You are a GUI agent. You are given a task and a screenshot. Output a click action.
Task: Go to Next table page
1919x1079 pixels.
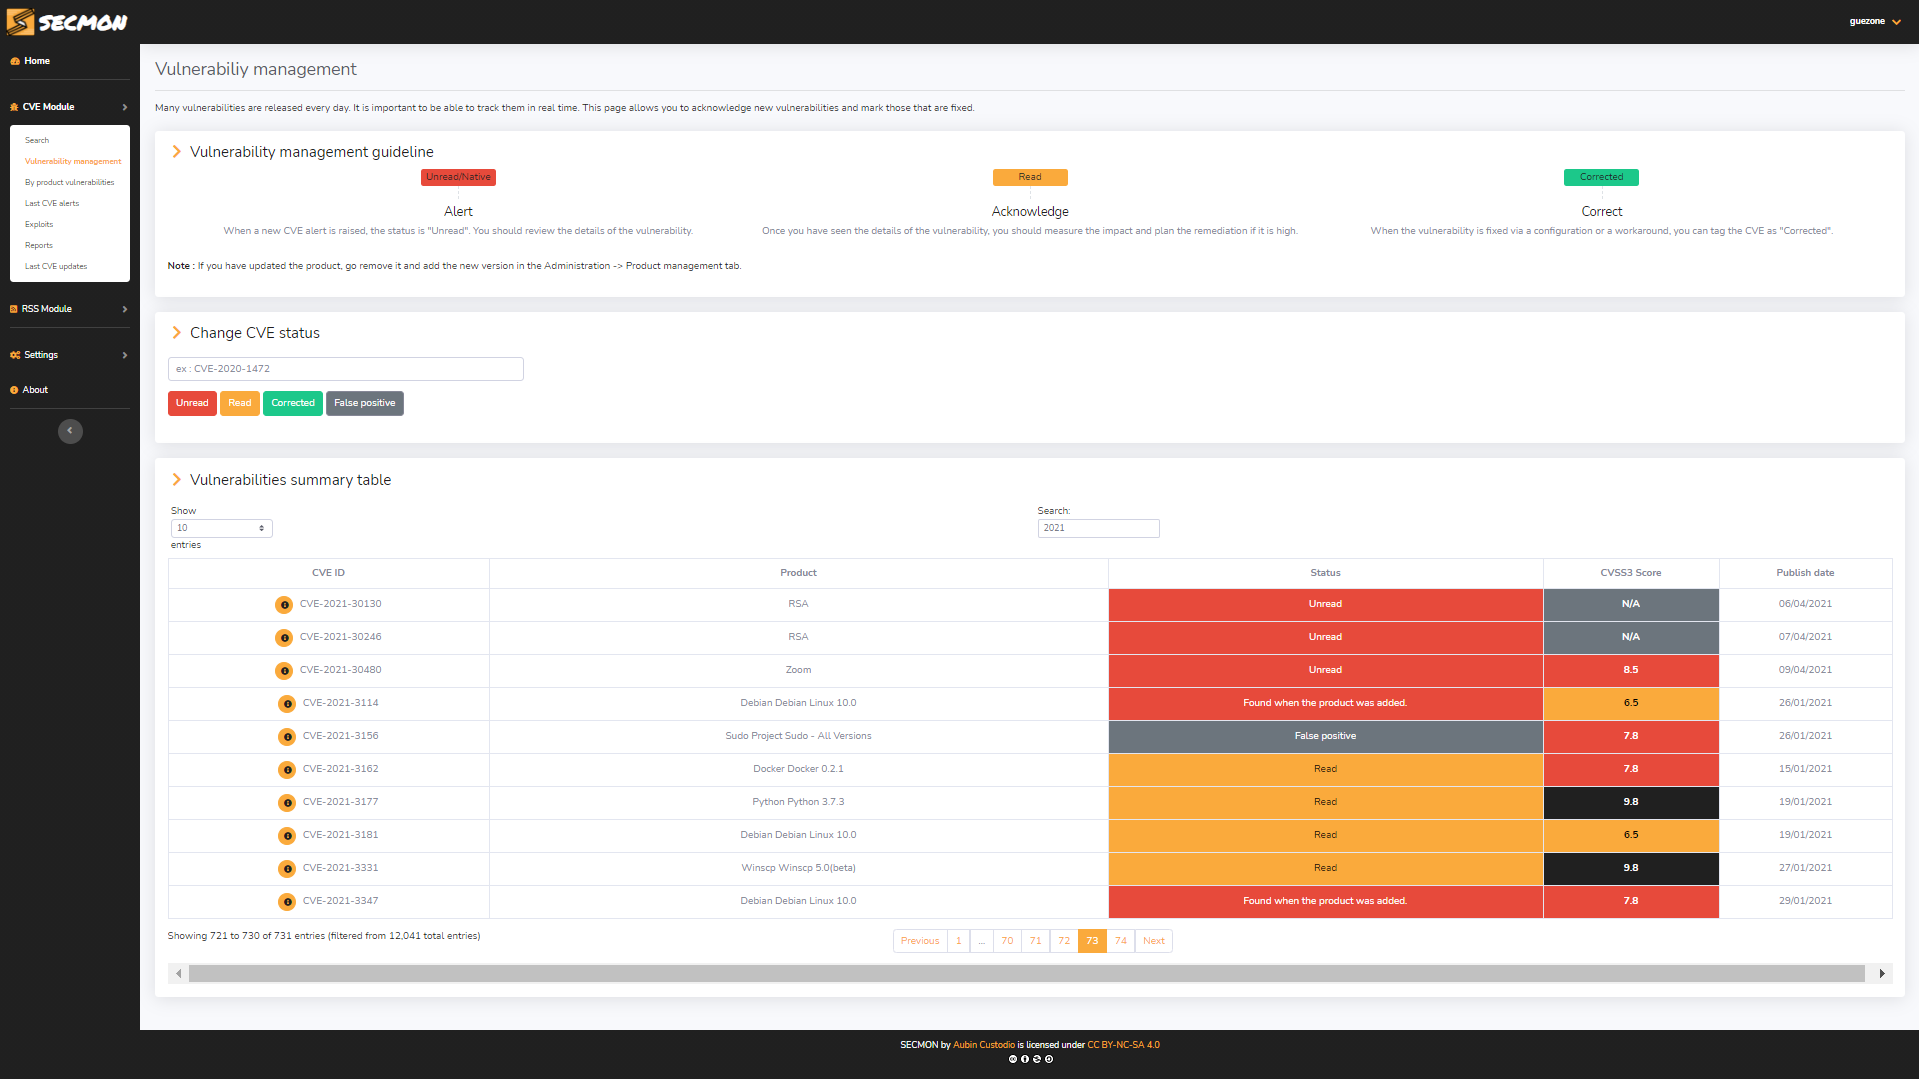click(x=1154, y=941)
